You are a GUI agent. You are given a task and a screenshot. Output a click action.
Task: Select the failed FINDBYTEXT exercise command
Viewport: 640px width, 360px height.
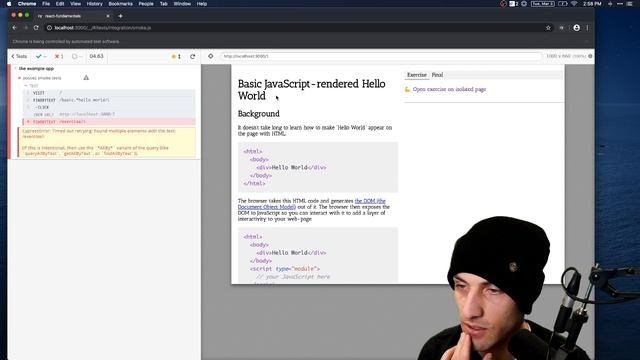(109, 122)
